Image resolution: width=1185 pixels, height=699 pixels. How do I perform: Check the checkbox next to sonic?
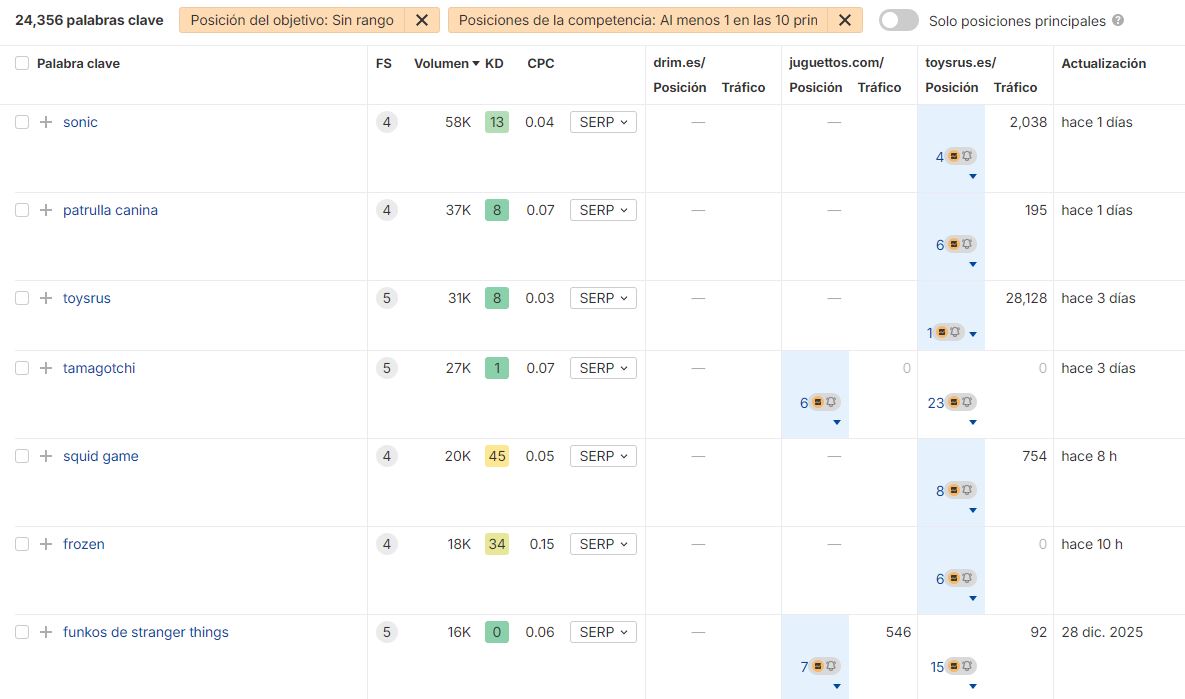(x=22, y=122)
